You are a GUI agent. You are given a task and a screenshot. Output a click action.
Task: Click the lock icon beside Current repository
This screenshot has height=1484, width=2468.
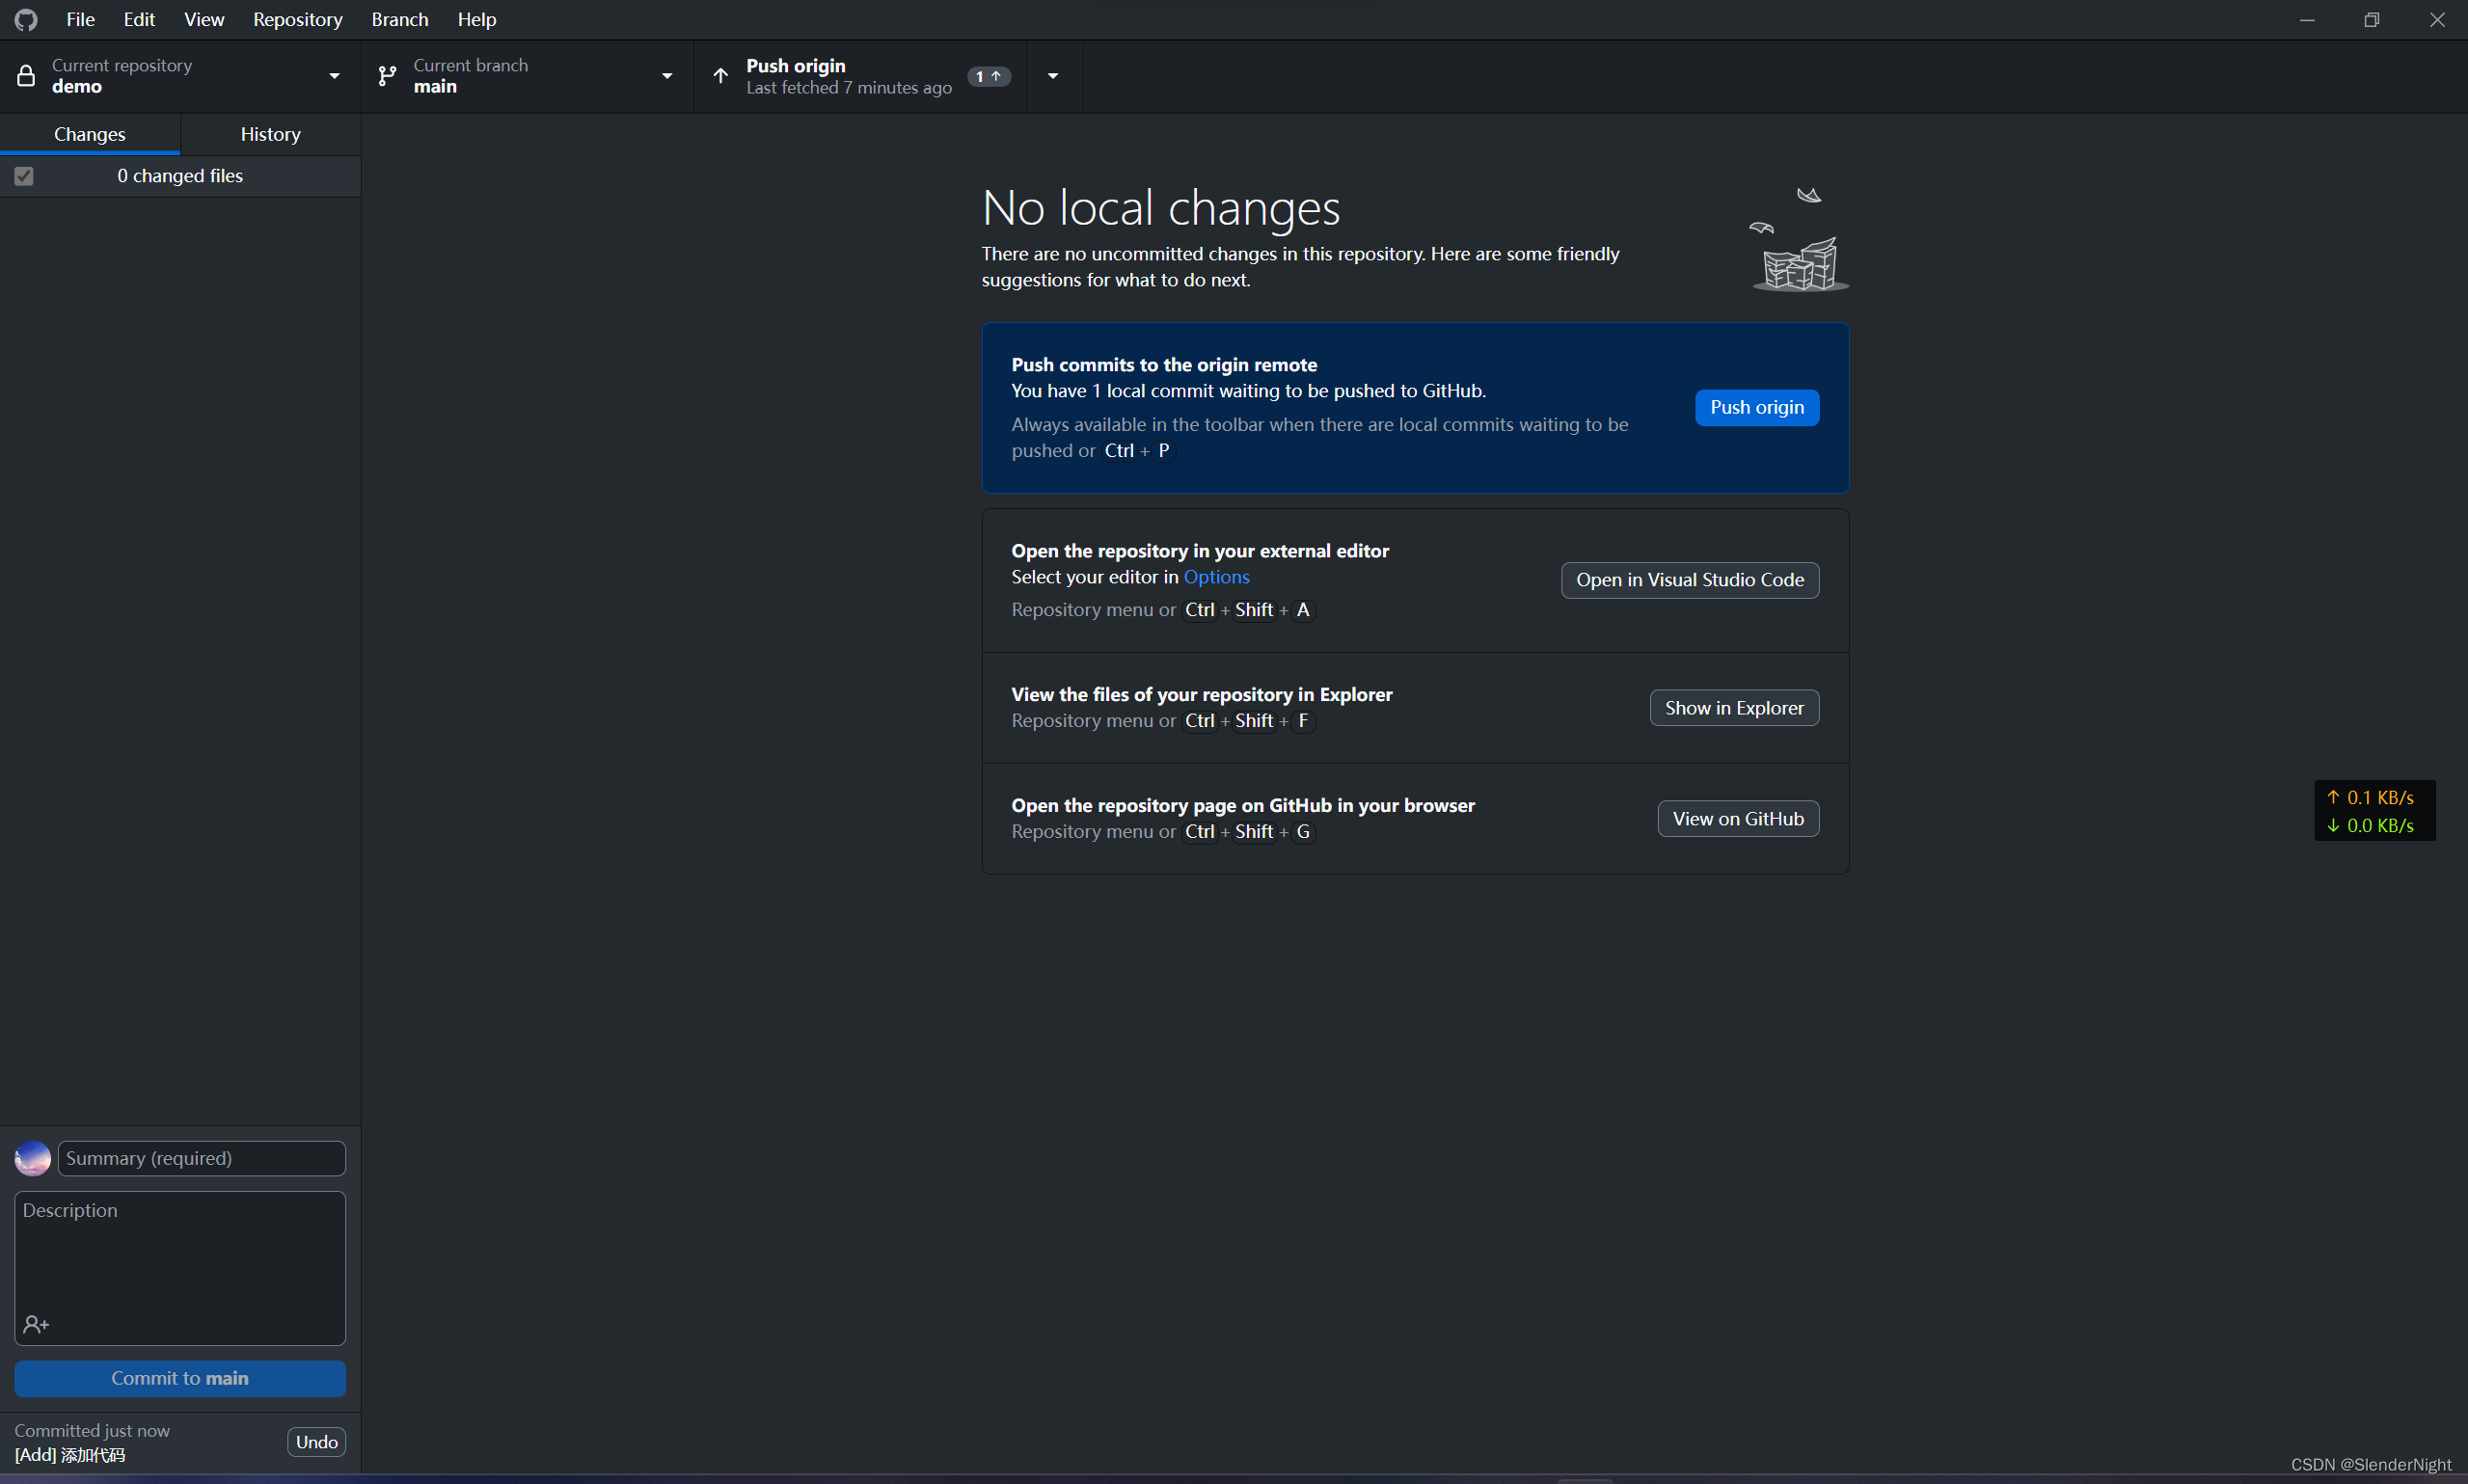point(26,76)
